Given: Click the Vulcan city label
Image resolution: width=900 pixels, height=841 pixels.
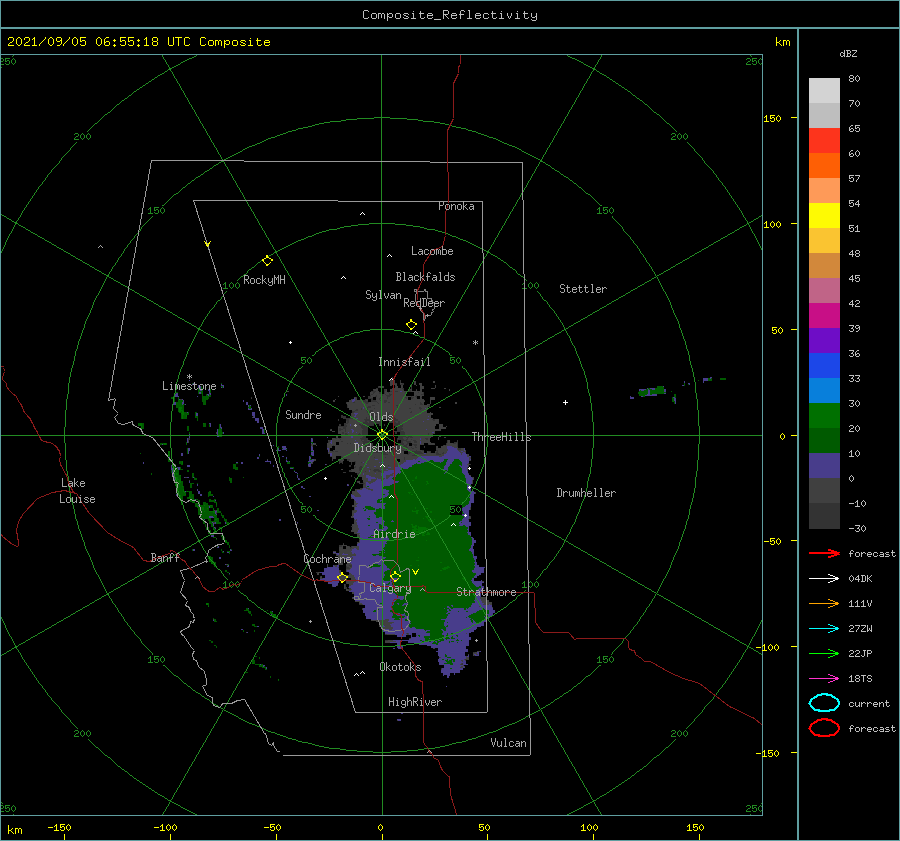Looking at the screenshot, I should click(x=508, y=743).
